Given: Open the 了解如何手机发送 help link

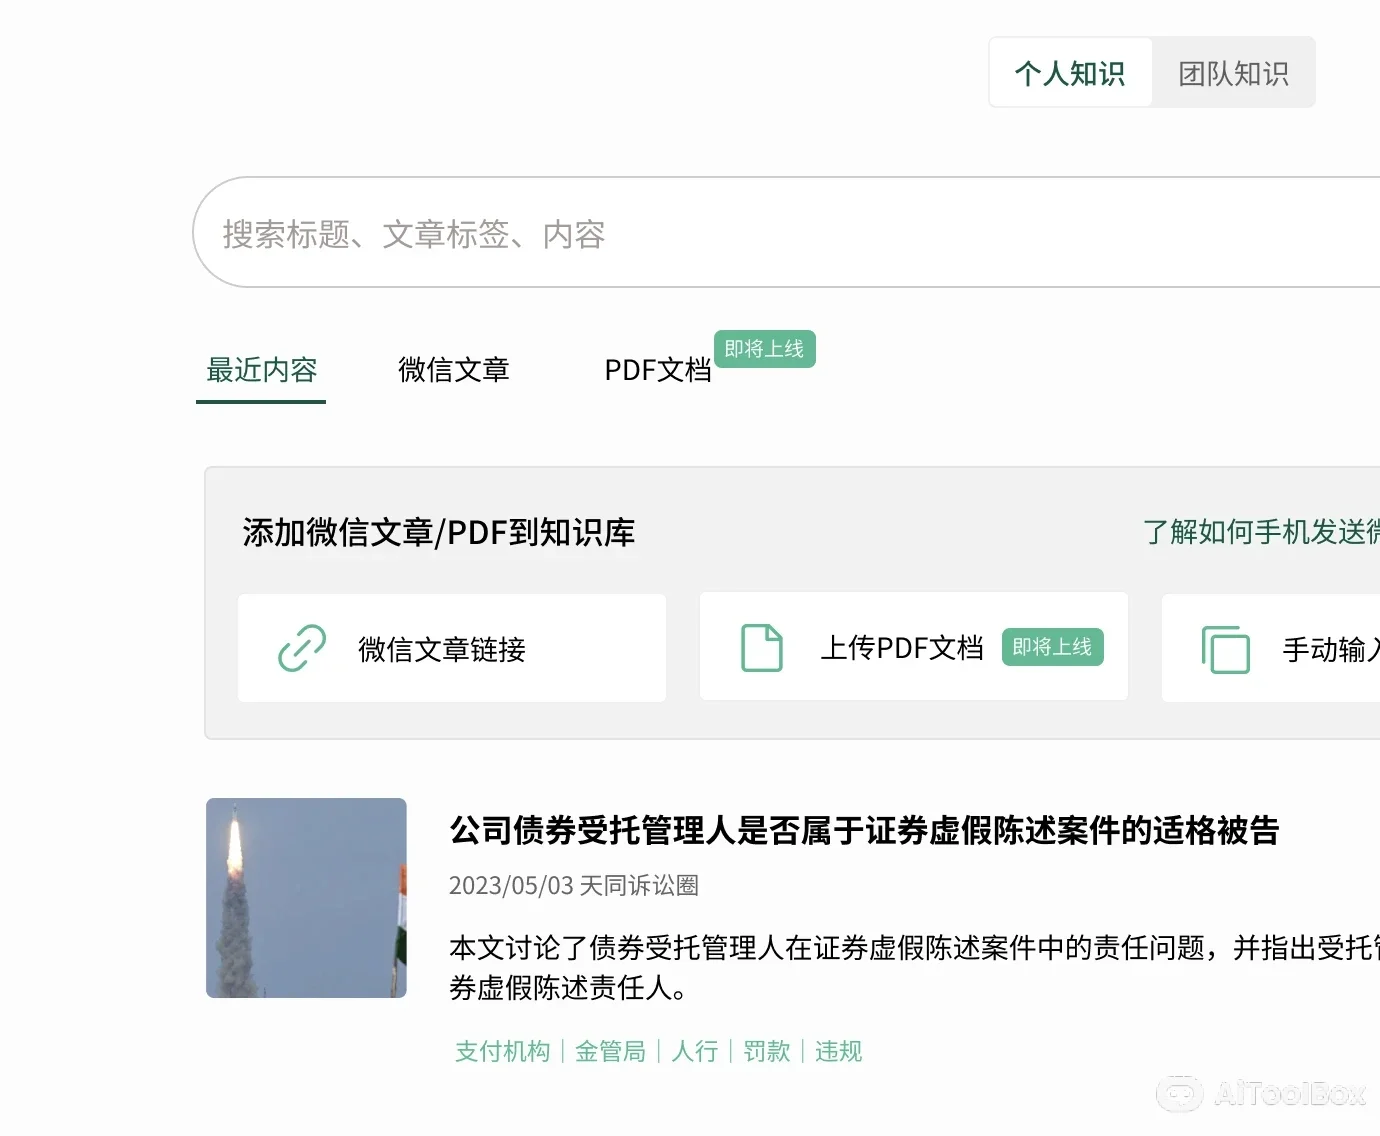Looking at the screenshot, I should (1260, 532).
